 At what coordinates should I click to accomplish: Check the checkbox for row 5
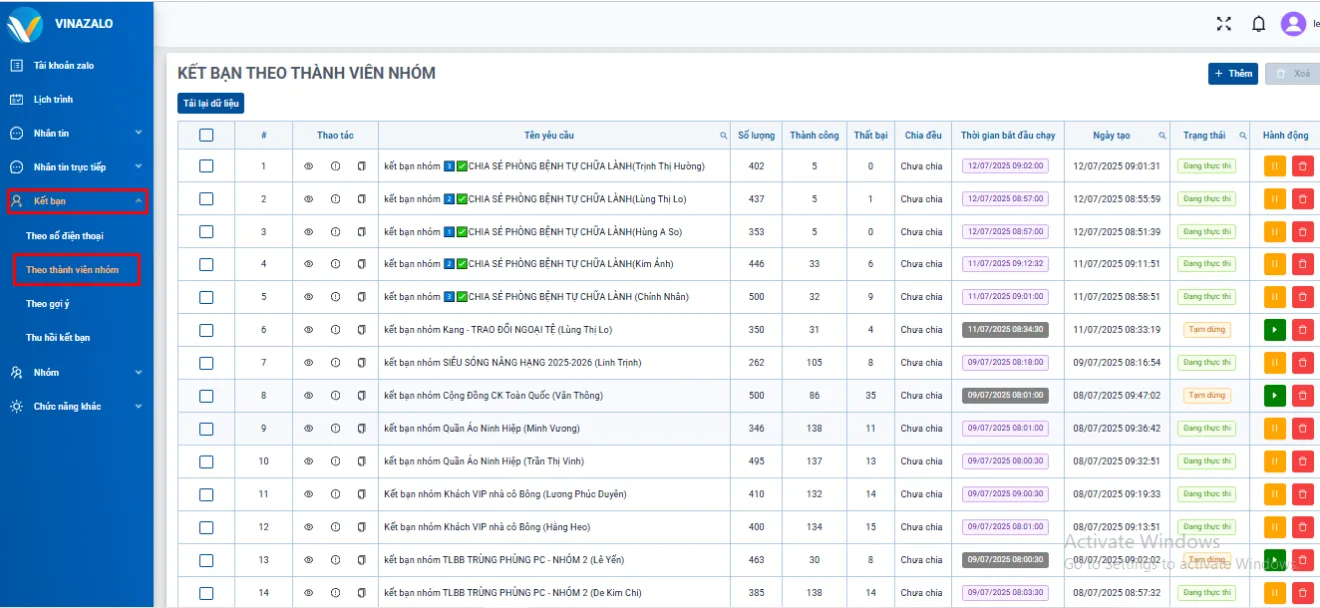pyautogui.click(x=206, y=297)
